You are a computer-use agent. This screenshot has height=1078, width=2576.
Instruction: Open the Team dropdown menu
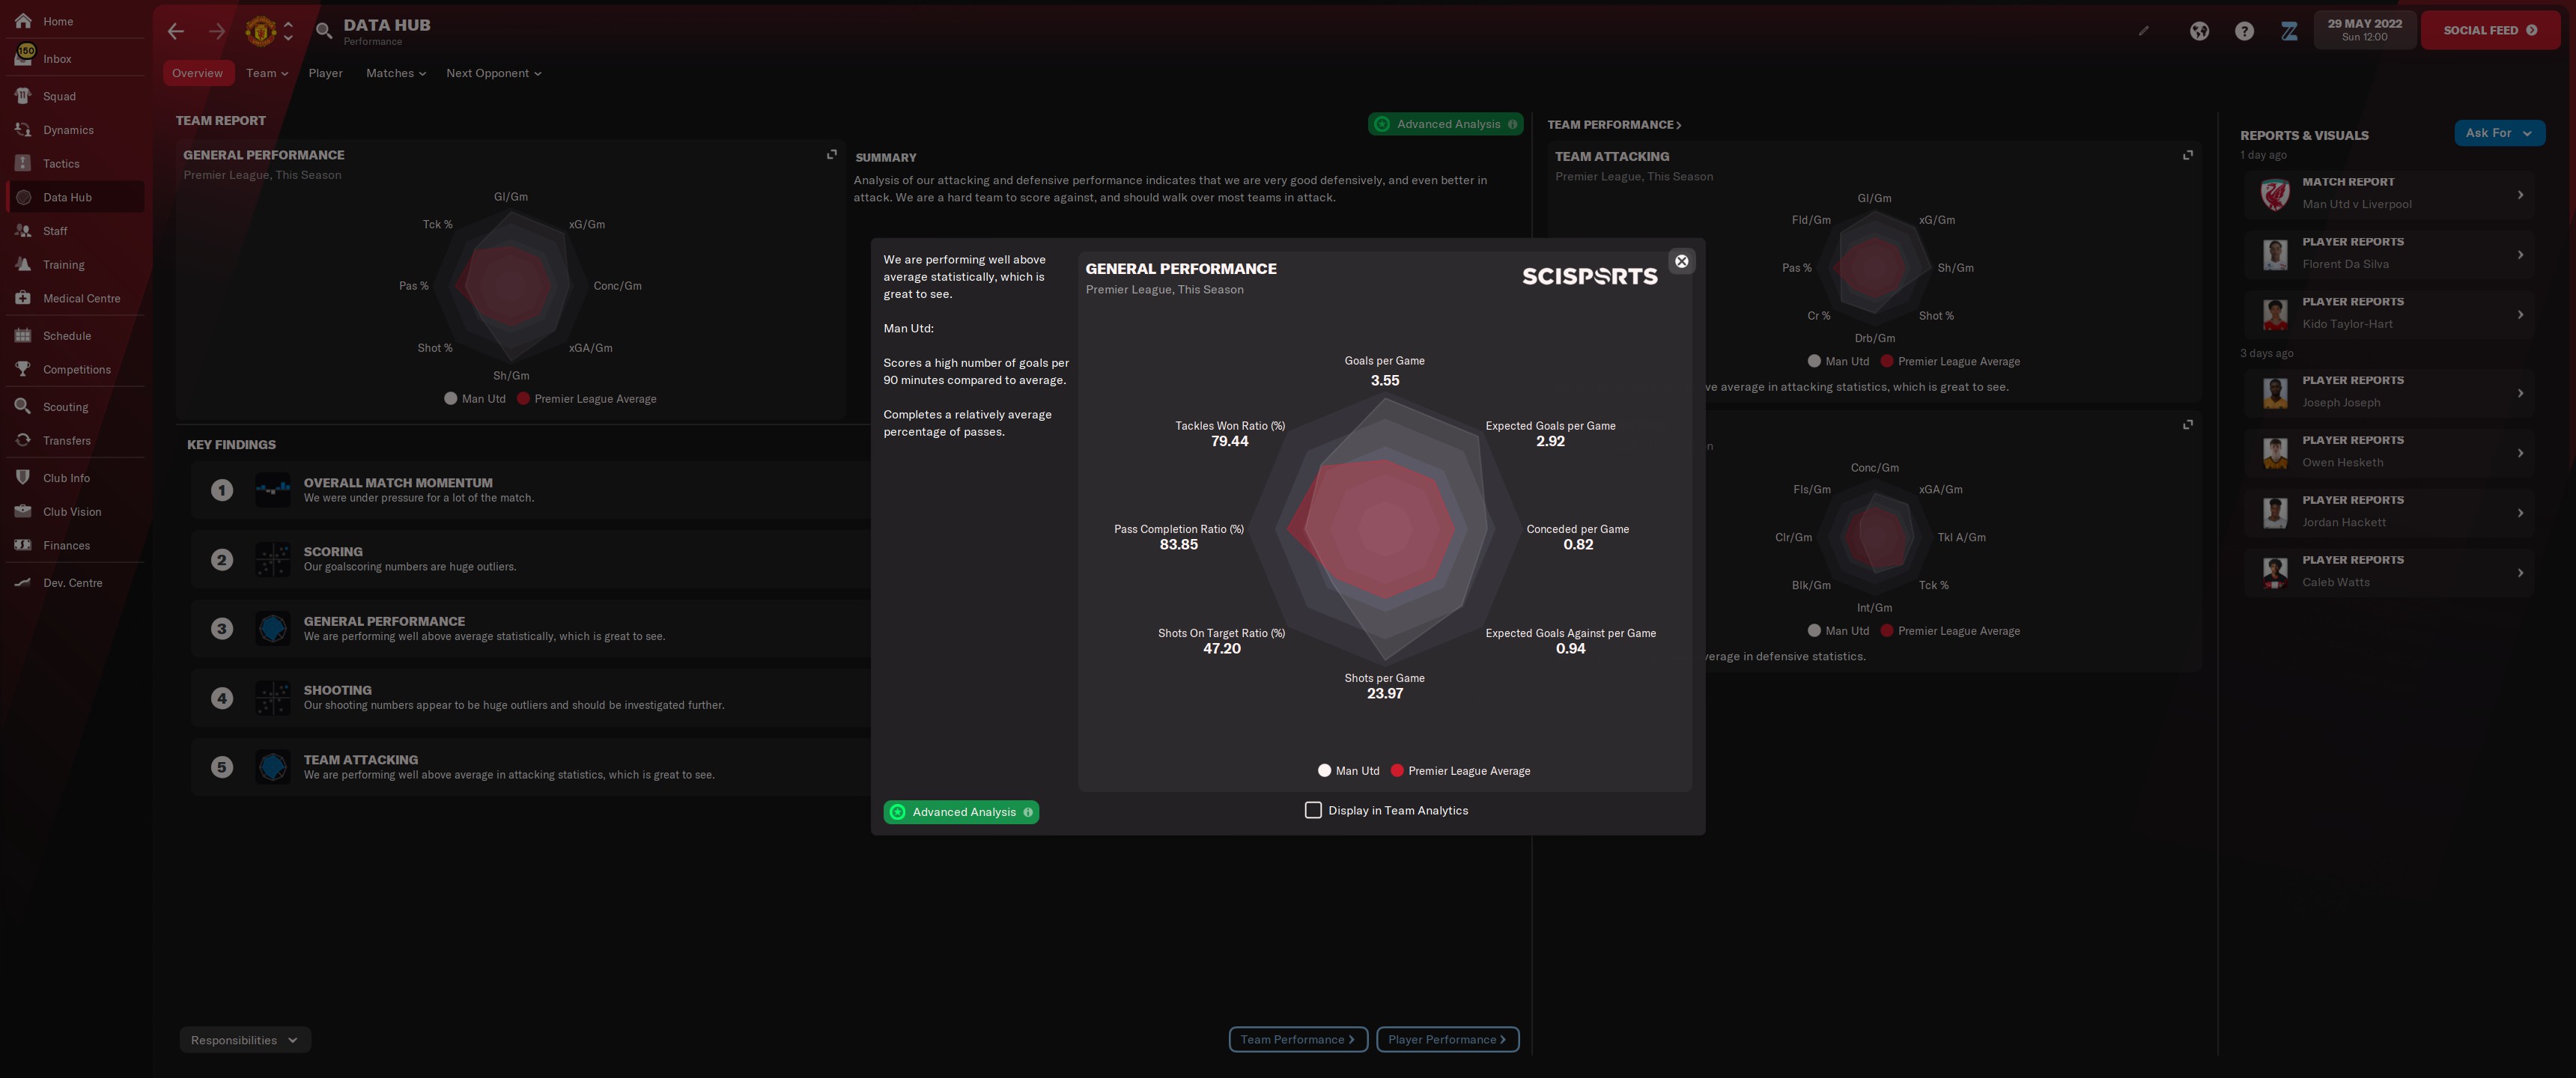[x=267, y=73]
